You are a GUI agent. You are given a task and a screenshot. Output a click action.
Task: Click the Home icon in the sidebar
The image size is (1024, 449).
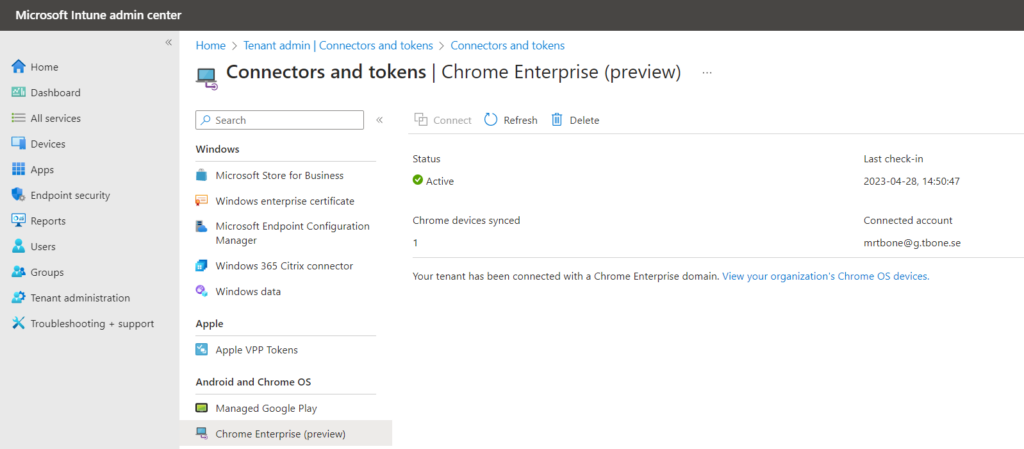click(18, 67)
